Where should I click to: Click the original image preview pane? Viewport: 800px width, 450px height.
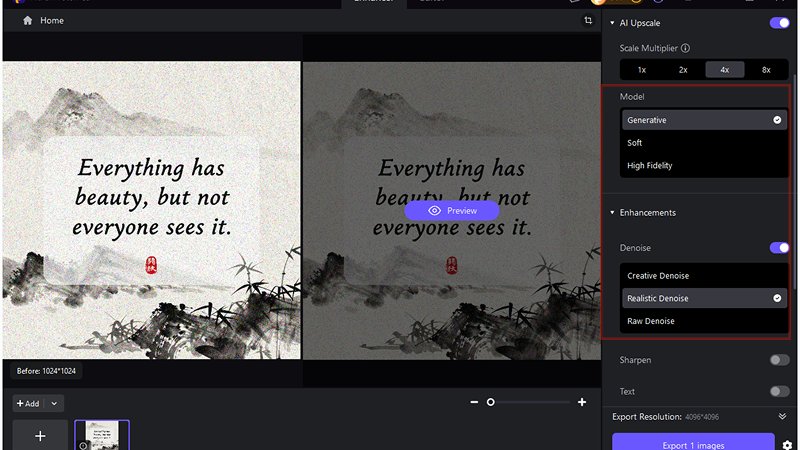(152, 210)
